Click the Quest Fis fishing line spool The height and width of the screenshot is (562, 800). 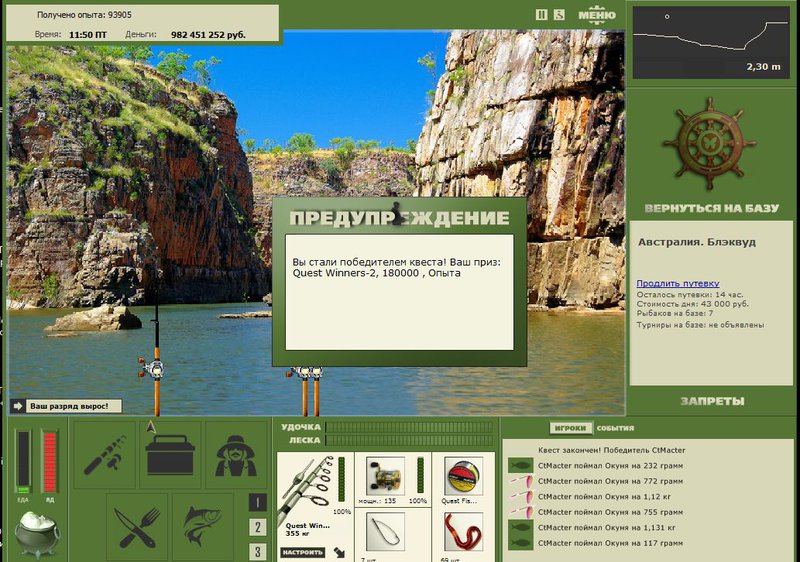463,476
